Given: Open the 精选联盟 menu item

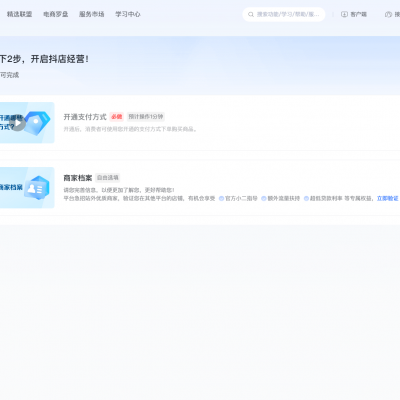Looking at the screenshot, I should 19,14.
